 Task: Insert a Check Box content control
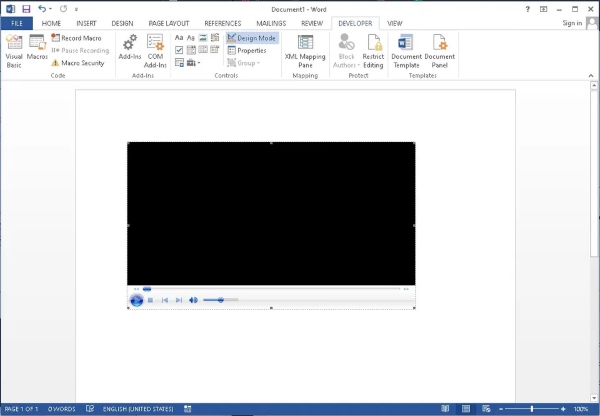point(179,50)
